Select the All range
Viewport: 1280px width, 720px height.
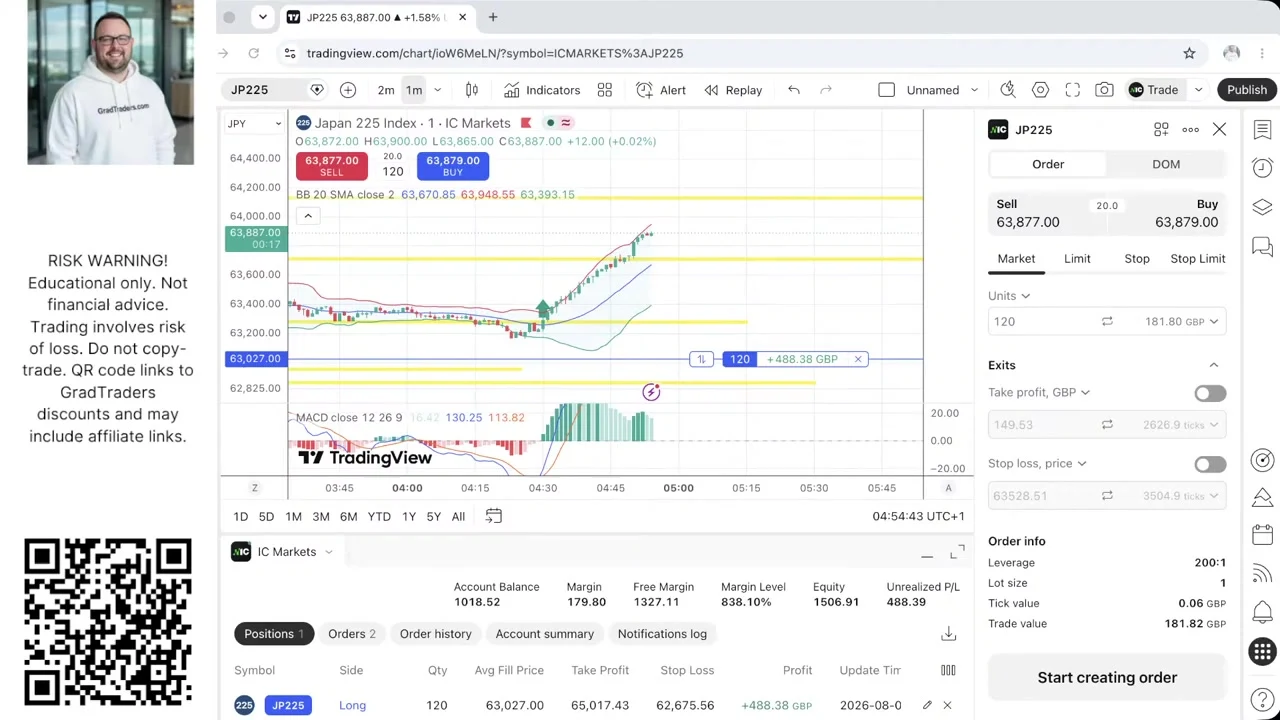pyautogui.click(x=458, y=516)
